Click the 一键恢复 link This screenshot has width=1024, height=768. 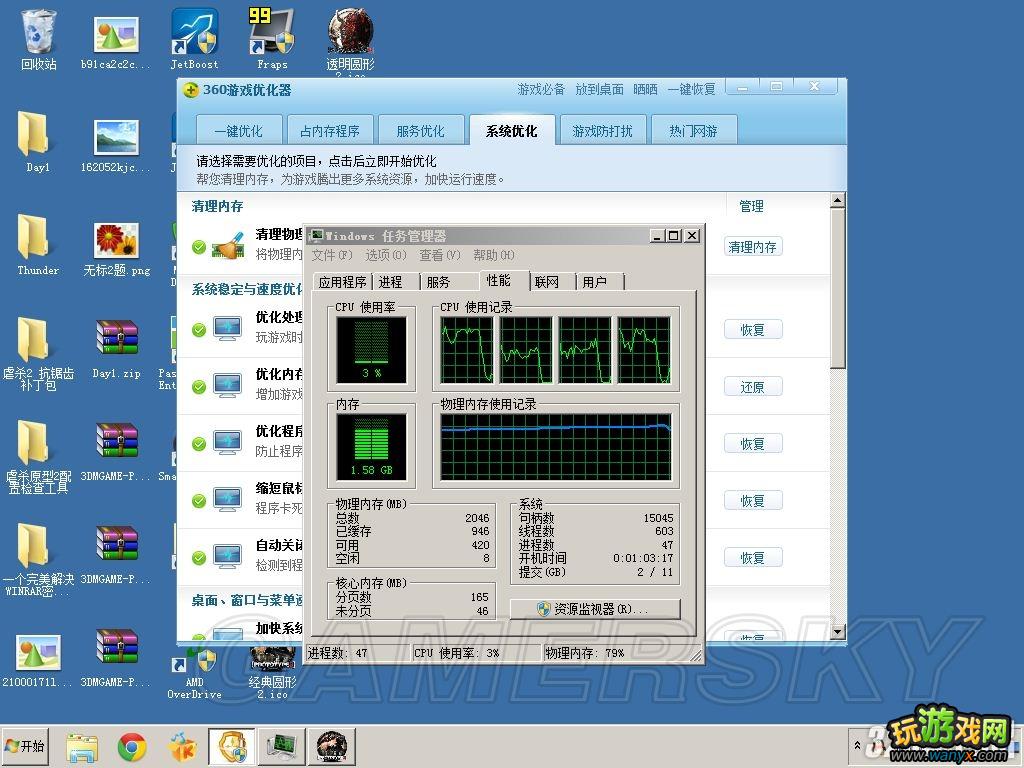pyautogui.click(x=691, y=89)
